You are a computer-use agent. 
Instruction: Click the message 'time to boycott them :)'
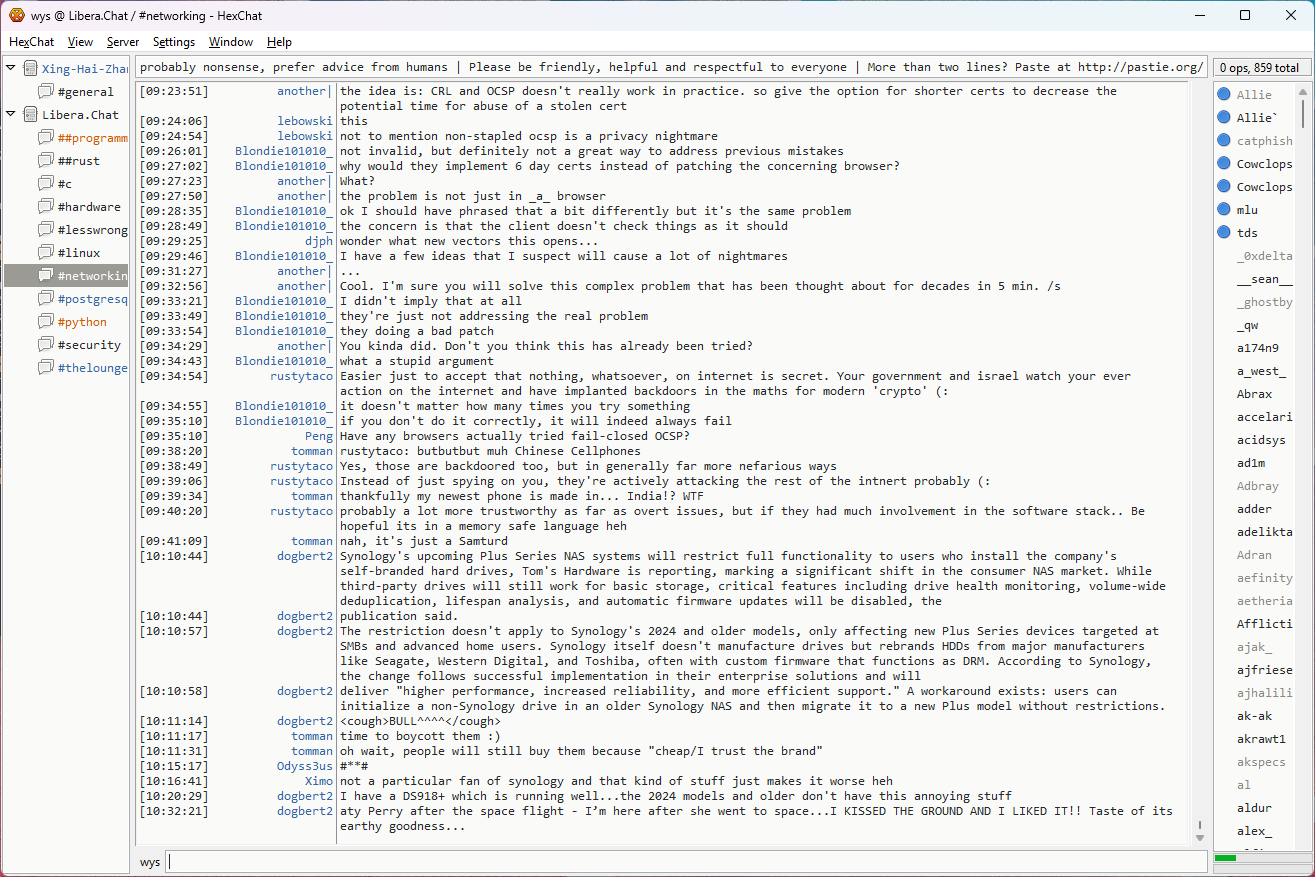pyautogui.click(x=420, y=736)
